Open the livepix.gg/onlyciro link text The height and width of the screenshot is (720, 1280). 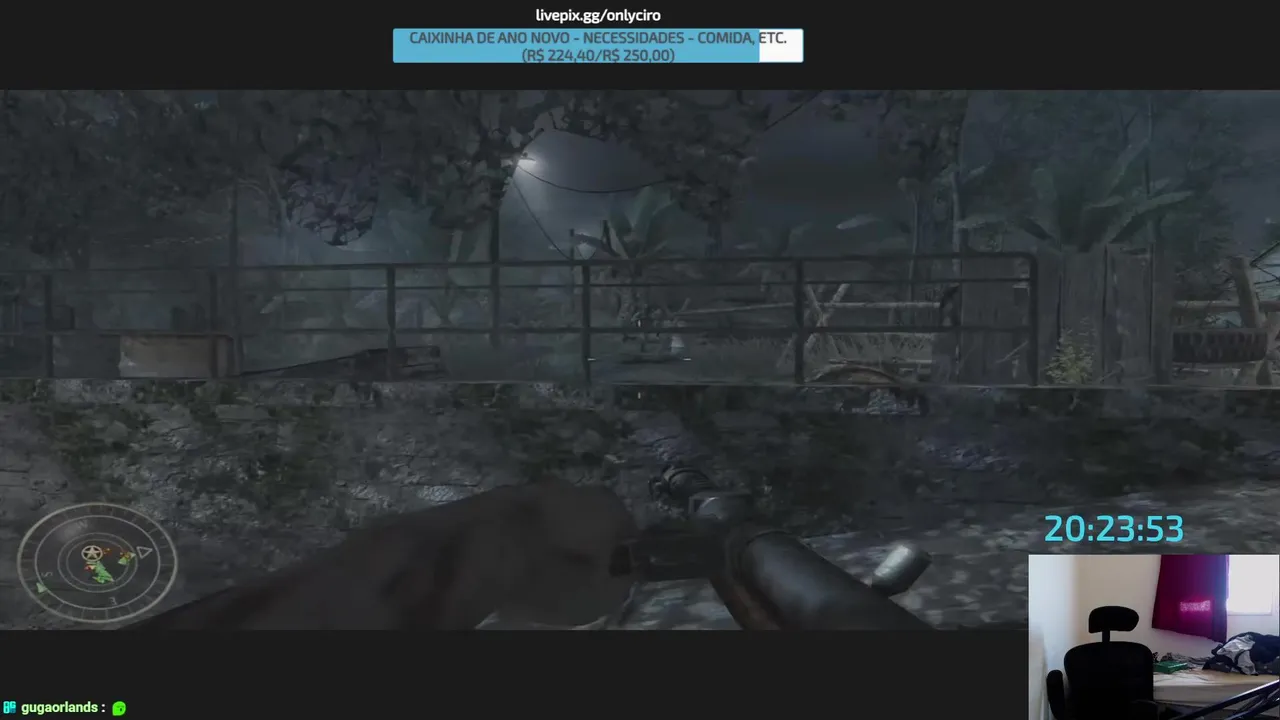[x=598, y=15]
